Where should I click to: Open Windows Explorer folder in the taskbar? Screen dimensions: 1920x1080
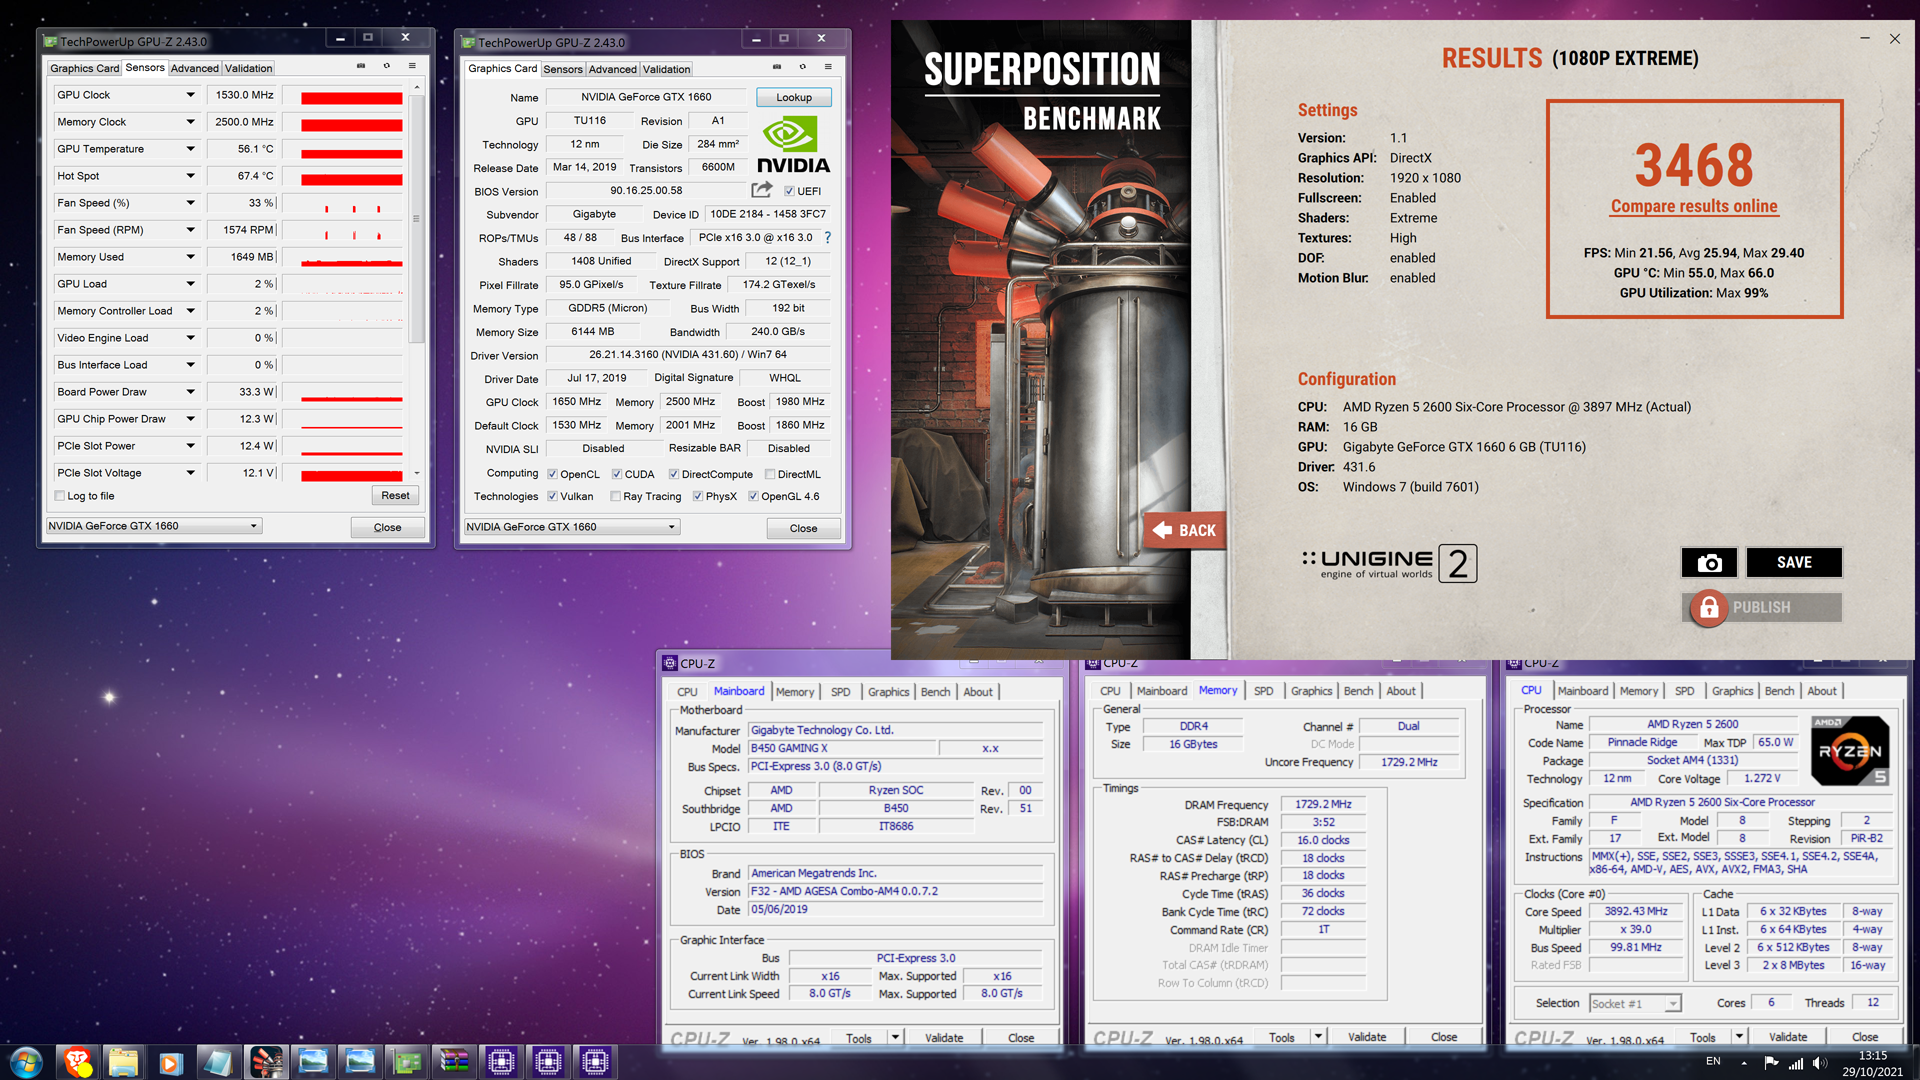pyautogui.click(x=123, y=1062)
